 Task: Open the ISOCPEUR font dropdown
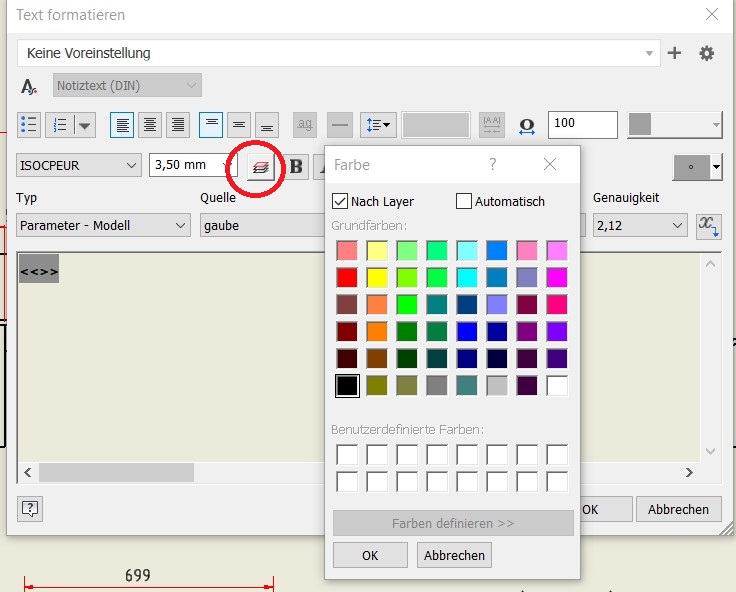pos(79,165)
